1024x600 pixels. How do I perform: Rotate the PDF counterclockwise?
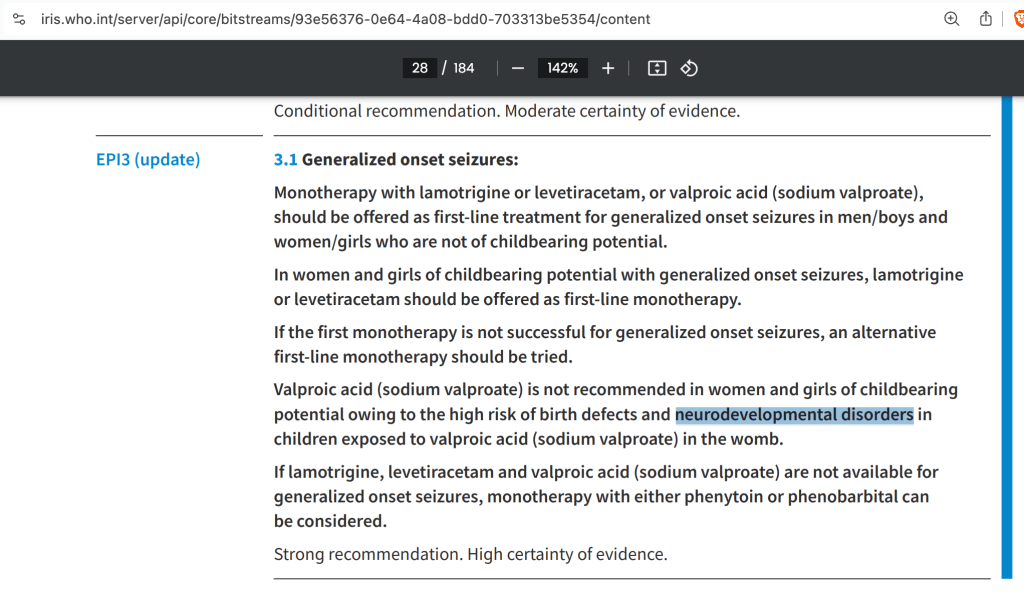[689, 68]
